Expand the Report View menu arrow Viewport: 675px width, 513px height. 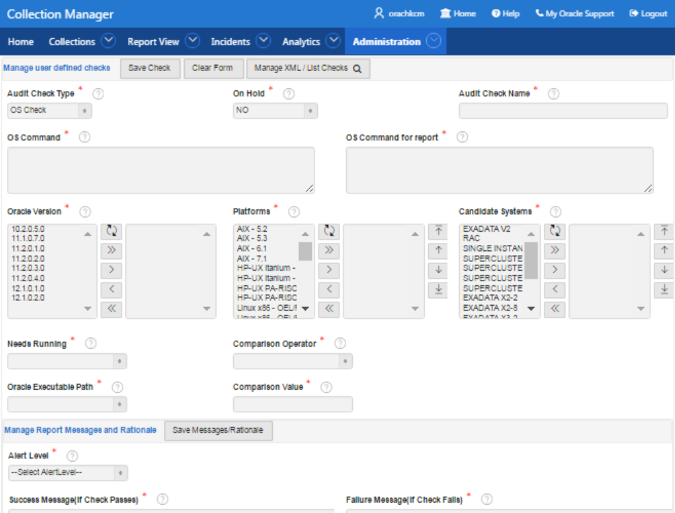pyautogui.click(x=192, y=41)
